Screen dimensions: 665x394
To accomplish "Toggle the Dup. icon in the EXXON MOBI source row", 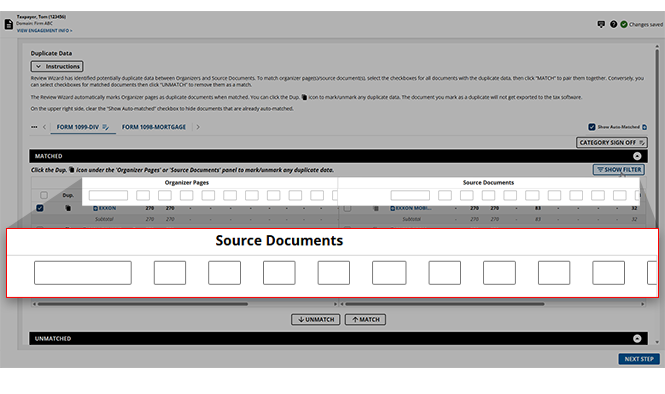I will (375, 208).
